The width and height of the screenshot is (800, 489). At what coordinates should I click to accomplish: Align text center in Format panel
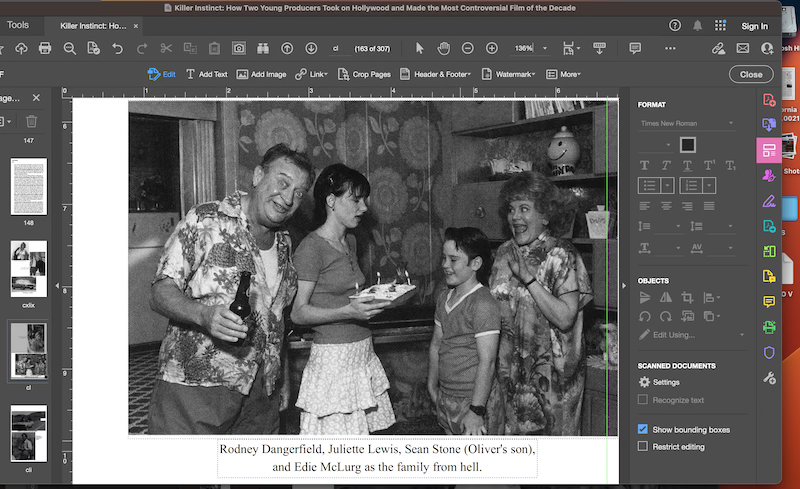[x=666, y=206]
